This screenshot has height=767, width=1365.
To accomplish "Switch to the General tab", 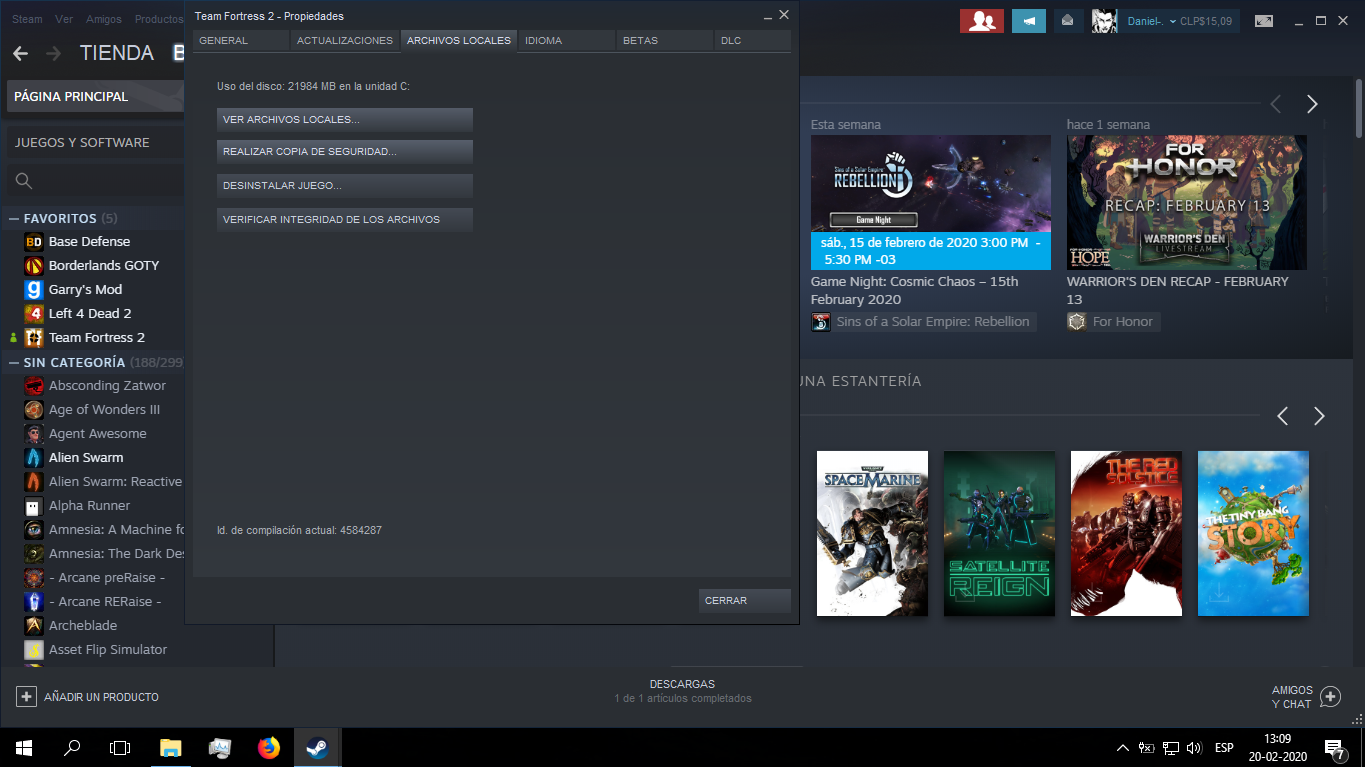I will click(241, 41).
